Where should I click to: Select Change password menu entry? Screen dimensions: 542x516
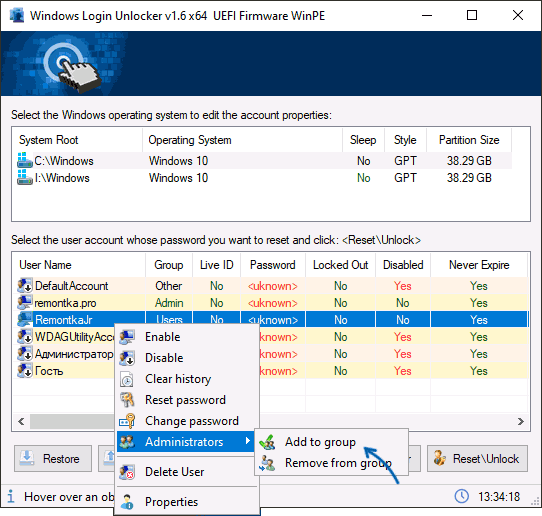pyautogui.click(x=187, y=421)
